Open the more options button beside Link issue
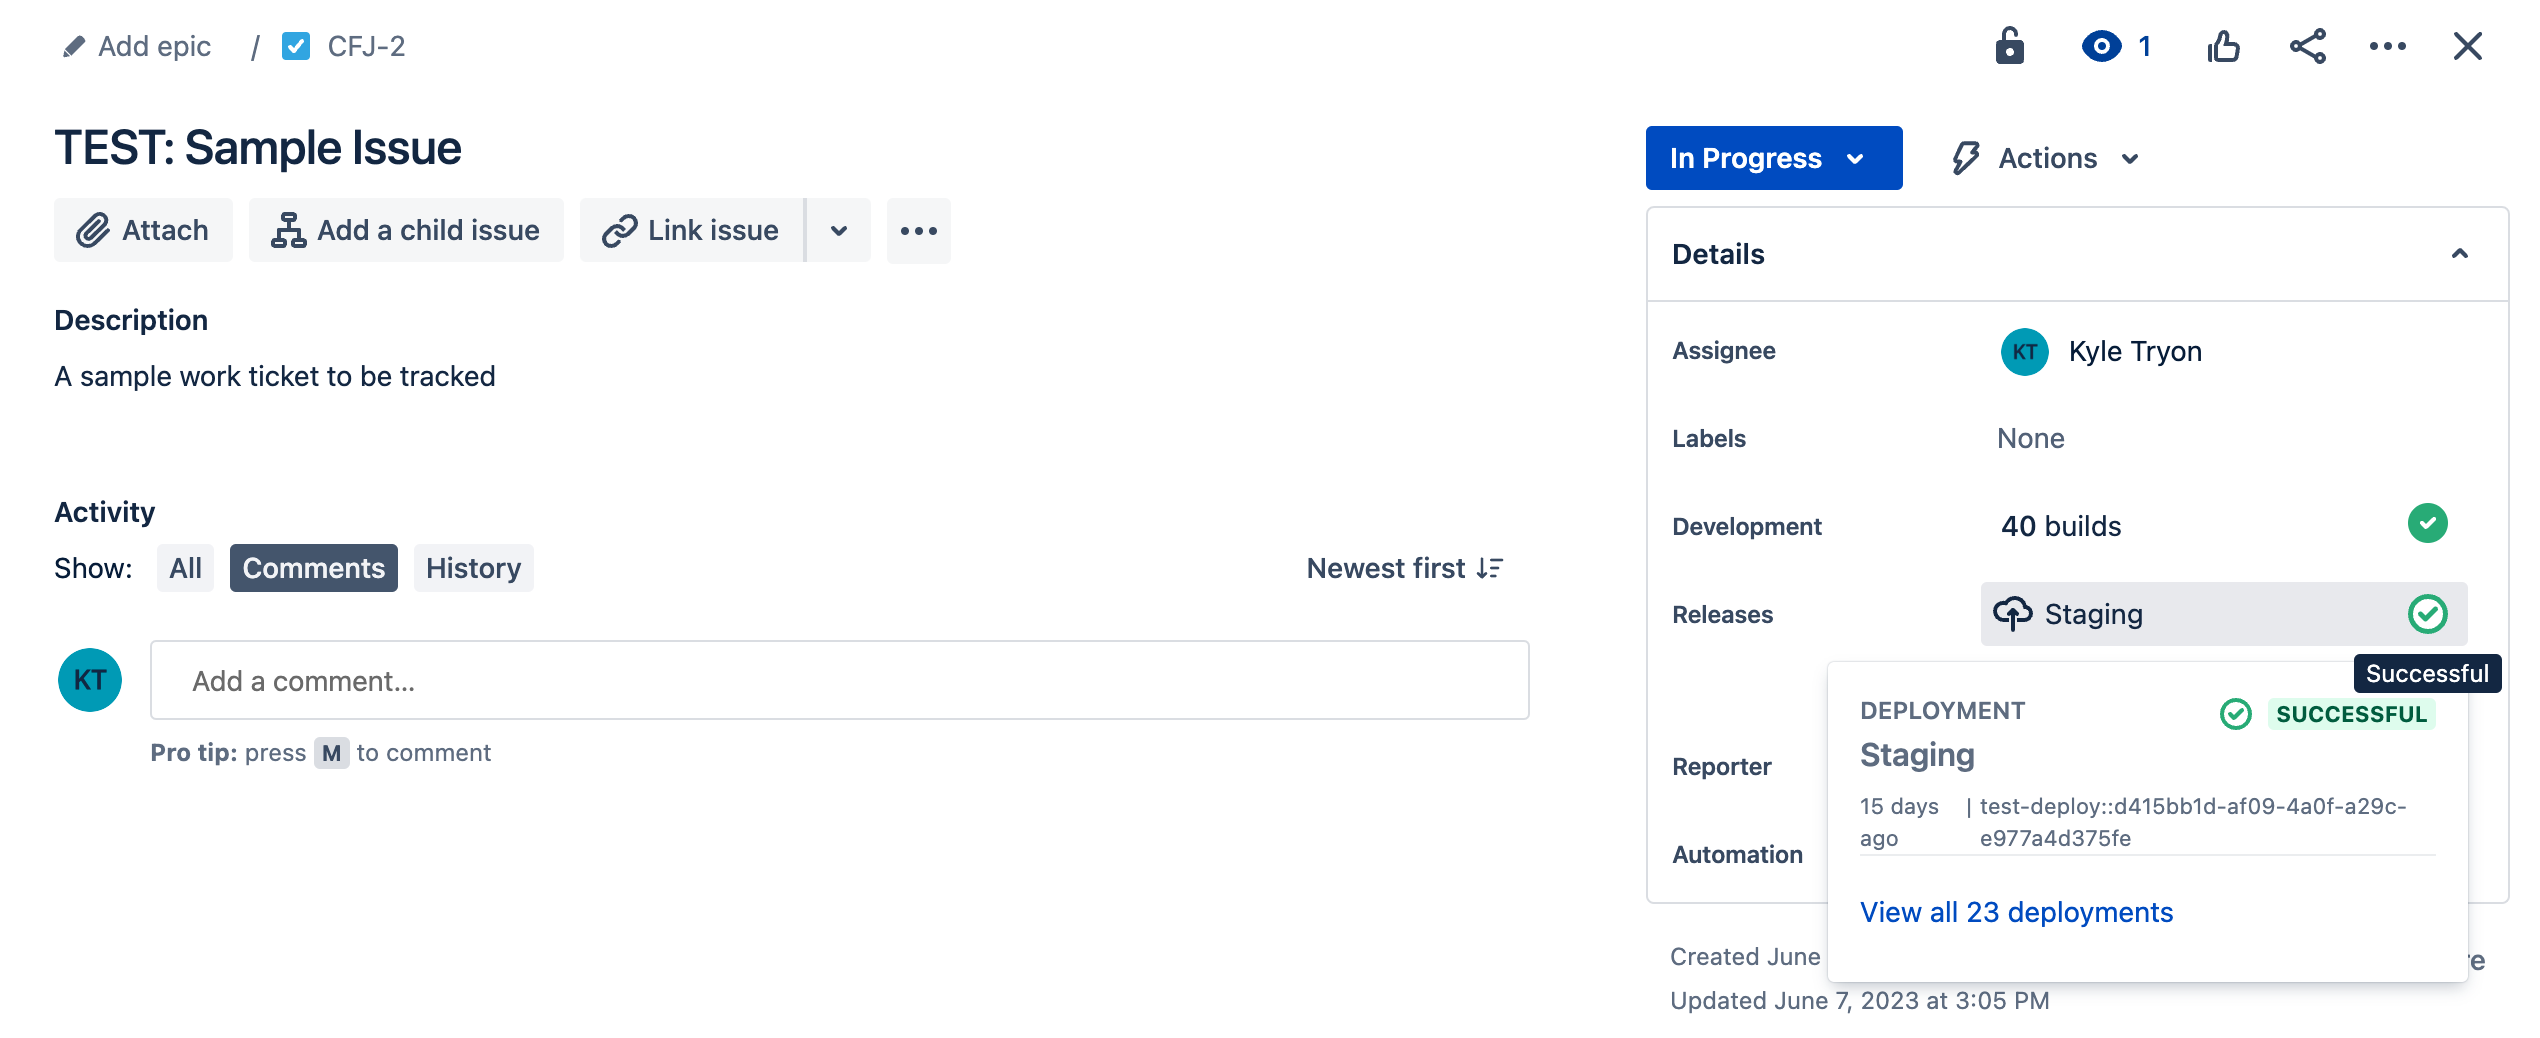This screenshot has width=2540, height=1038. coord(918,230)
